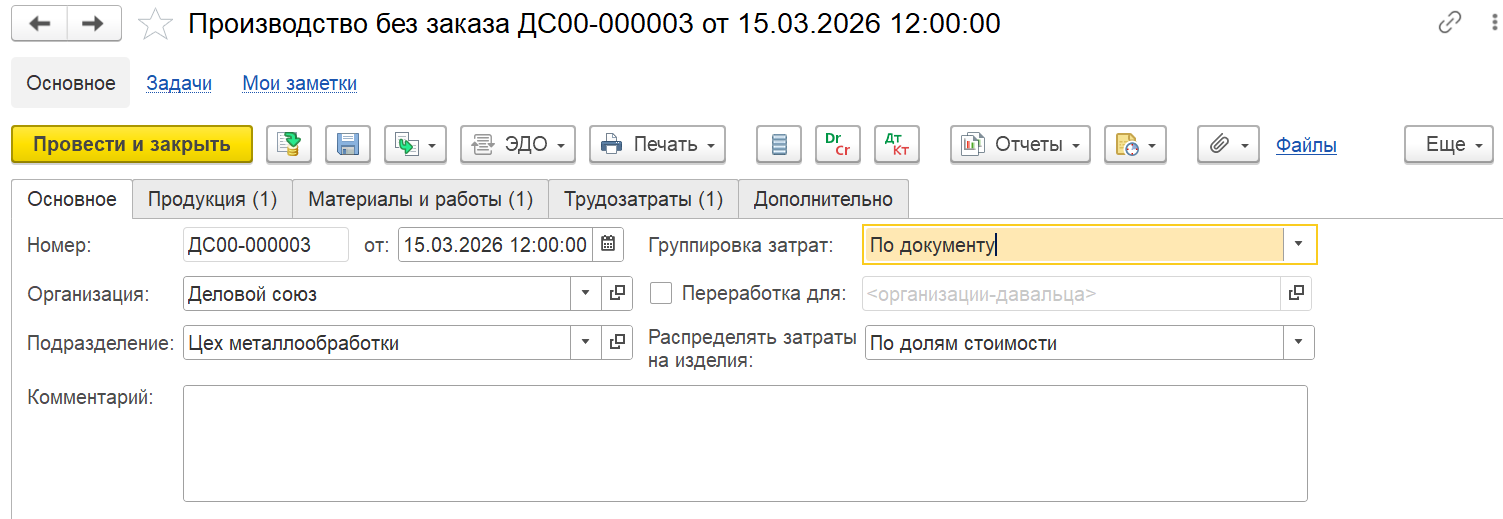This screenshot has width=1503, height=519.
Task: Expand the Организация dropdown arrow
Action: [x=586, y=294]
